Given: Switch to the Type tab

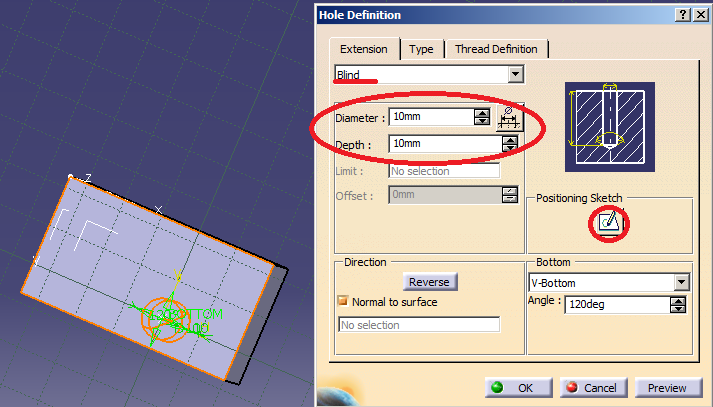Looking at the screenshot, I should coord(421,49).
